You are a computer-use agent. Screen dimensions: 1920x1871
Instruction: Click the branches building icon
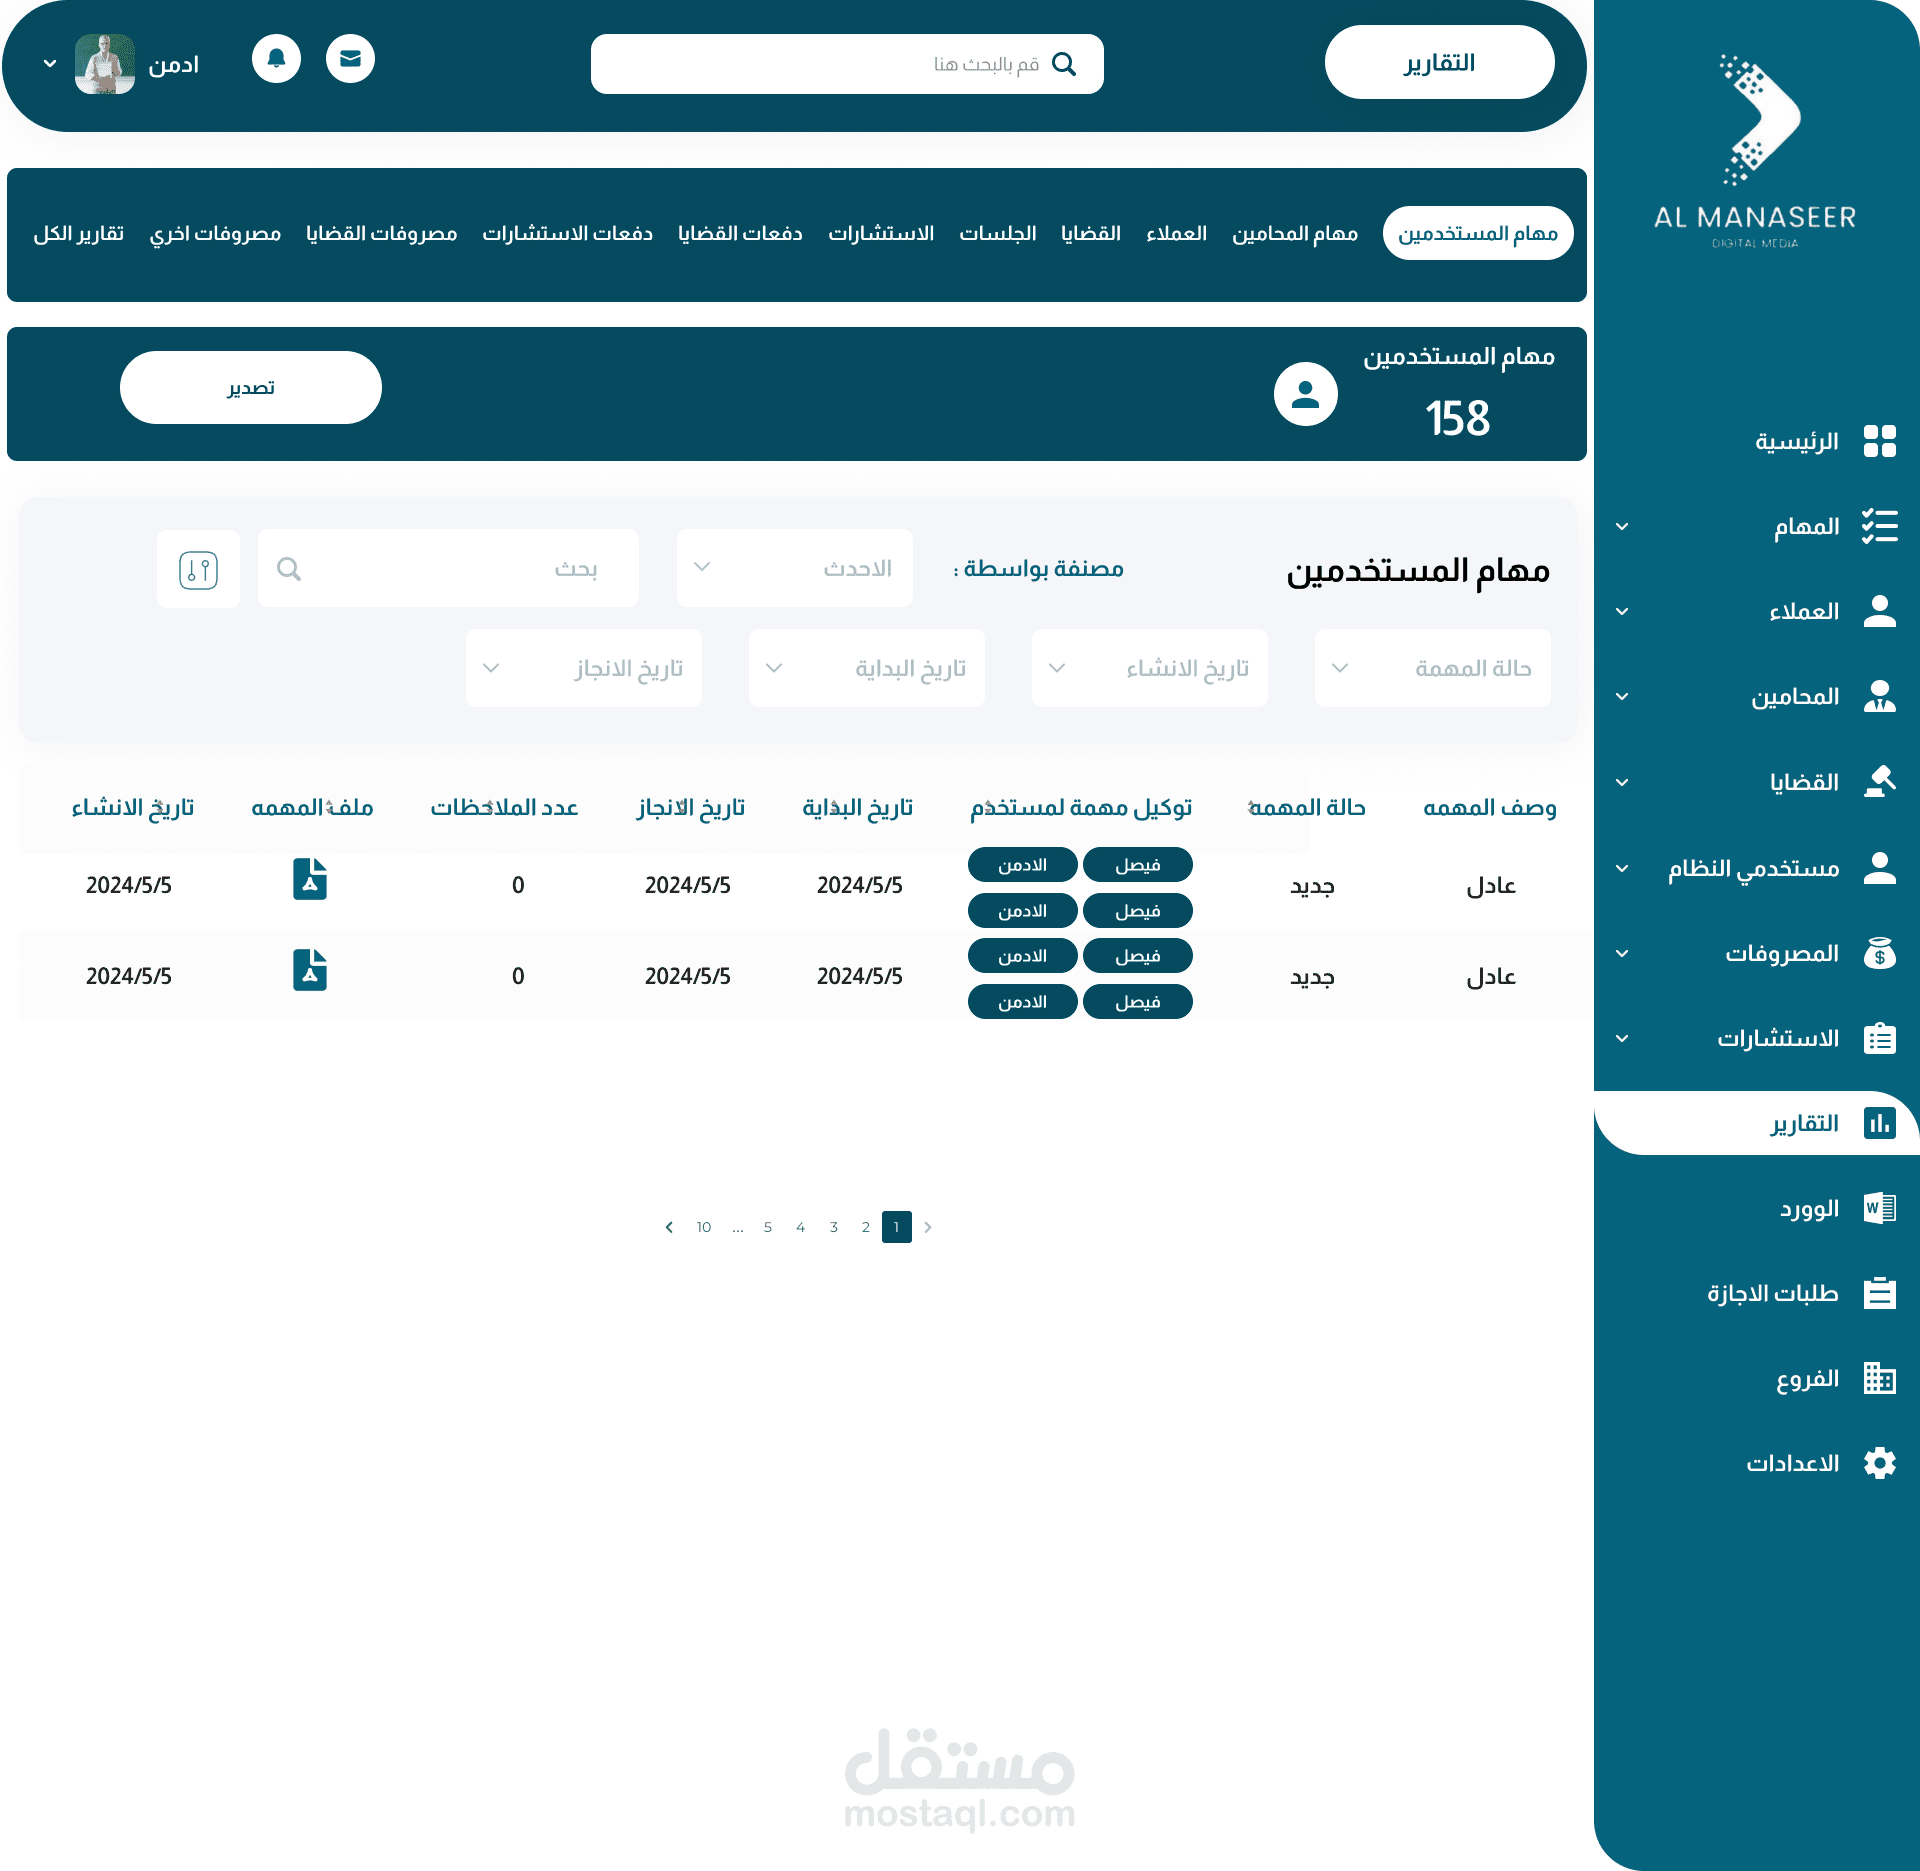[x=1879, y=1378]
